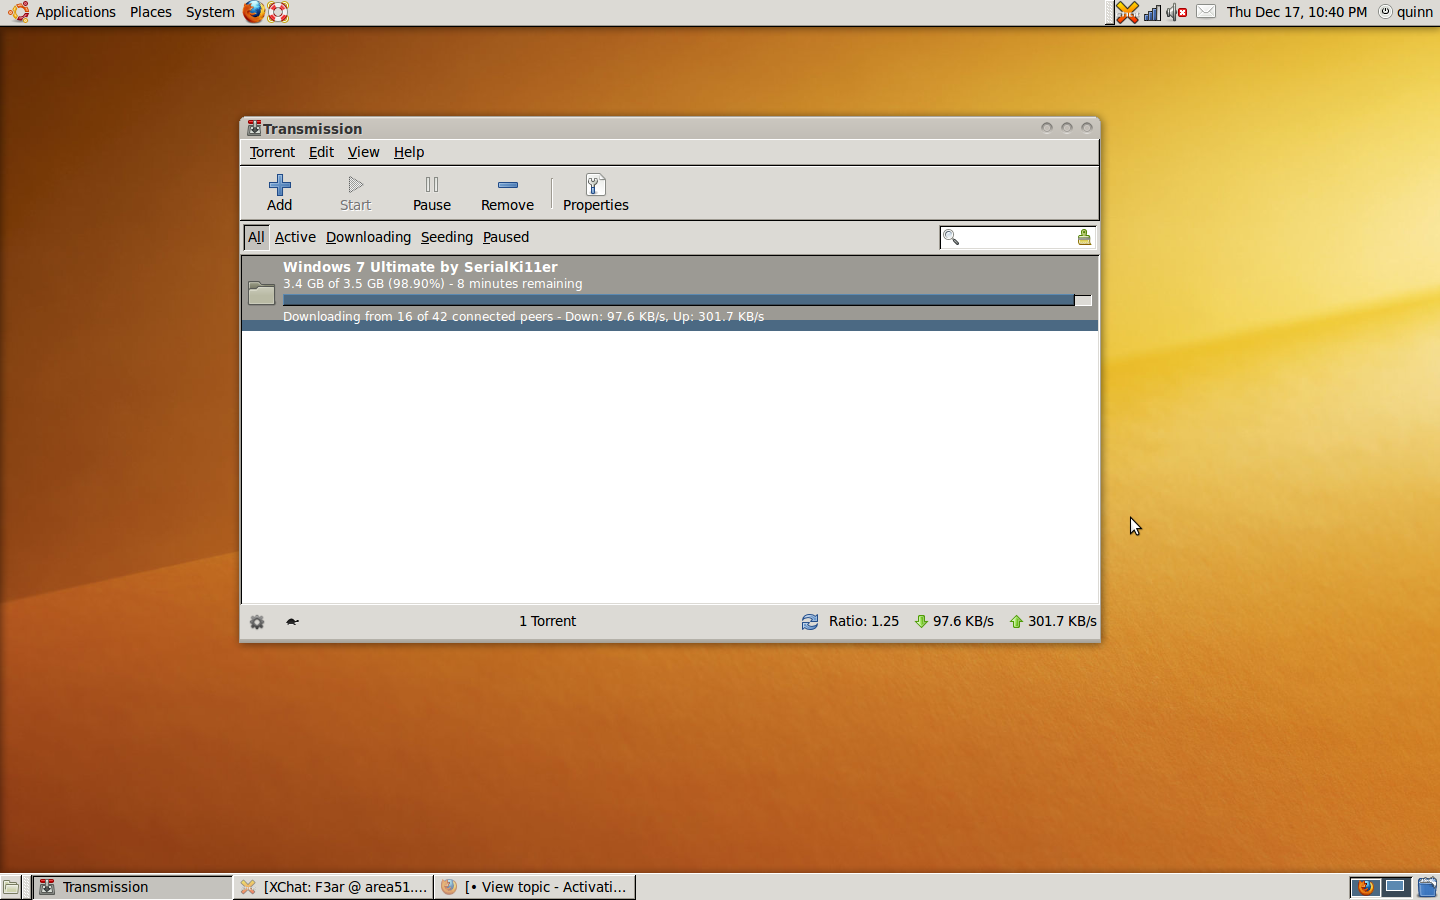Open torrent Properties from the toolbar
This screenshot has width=1440, height=900.
595,193
